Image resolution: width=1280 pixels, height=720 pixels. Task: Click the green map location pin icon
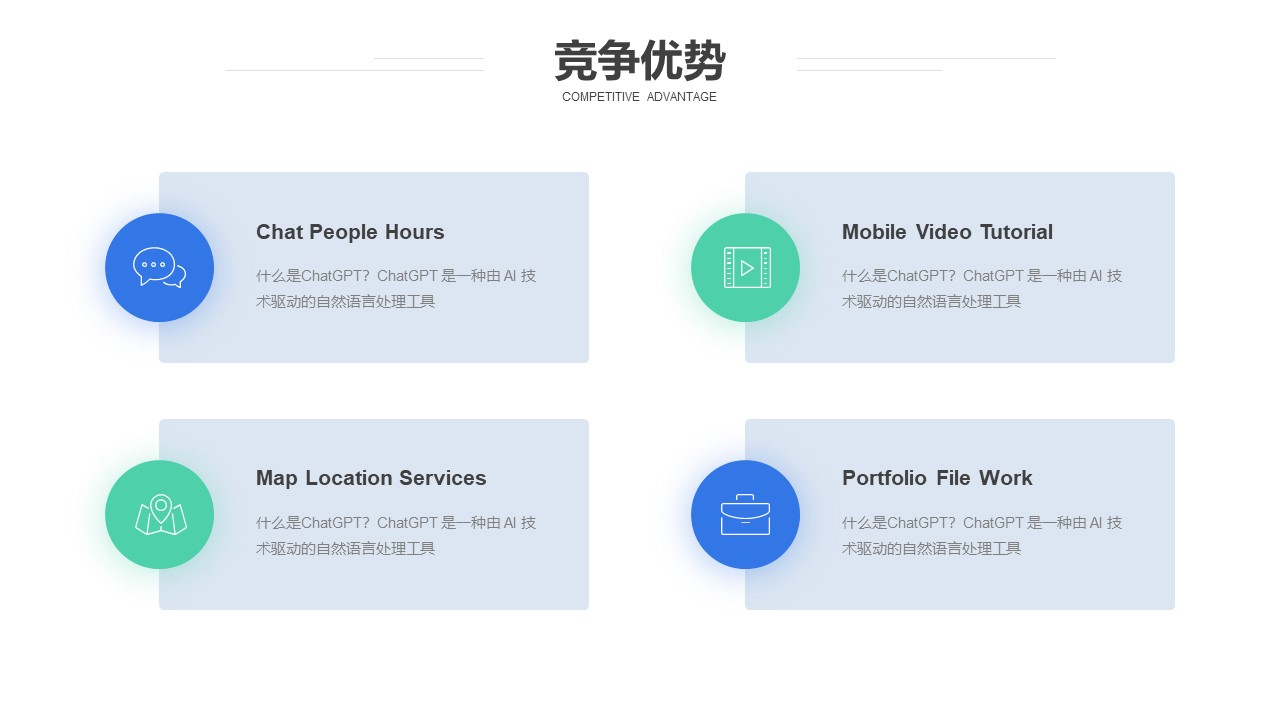pos(160,514)
